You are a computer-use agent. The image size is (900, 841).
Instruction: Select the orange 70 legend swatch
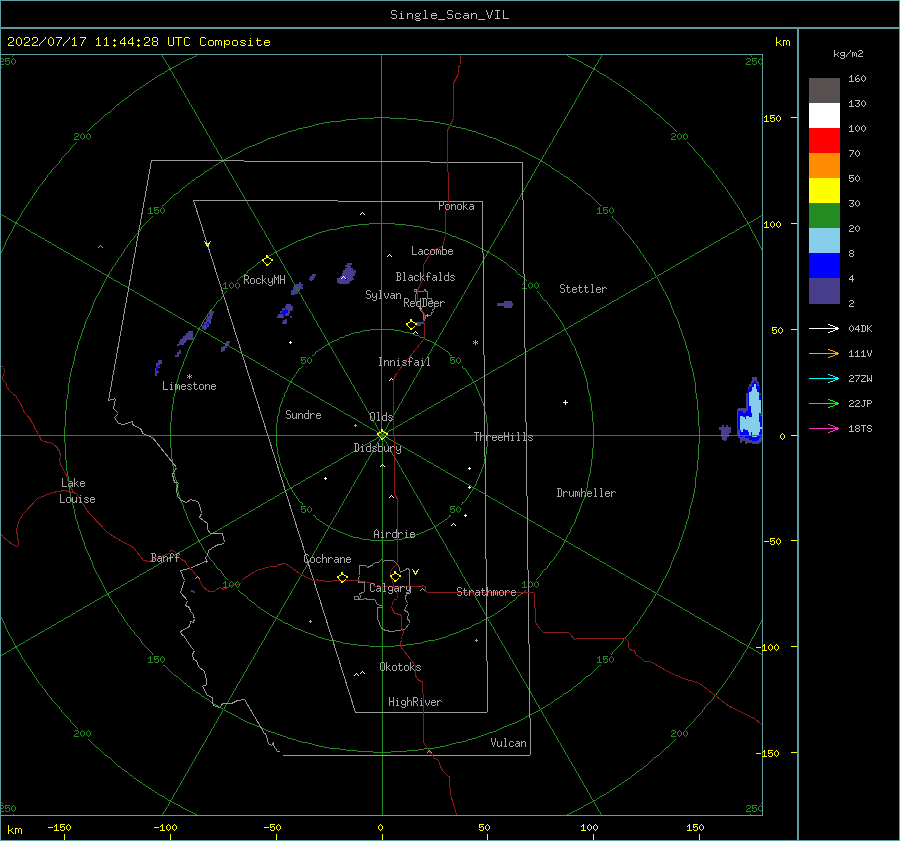click(x=824, y=165)
